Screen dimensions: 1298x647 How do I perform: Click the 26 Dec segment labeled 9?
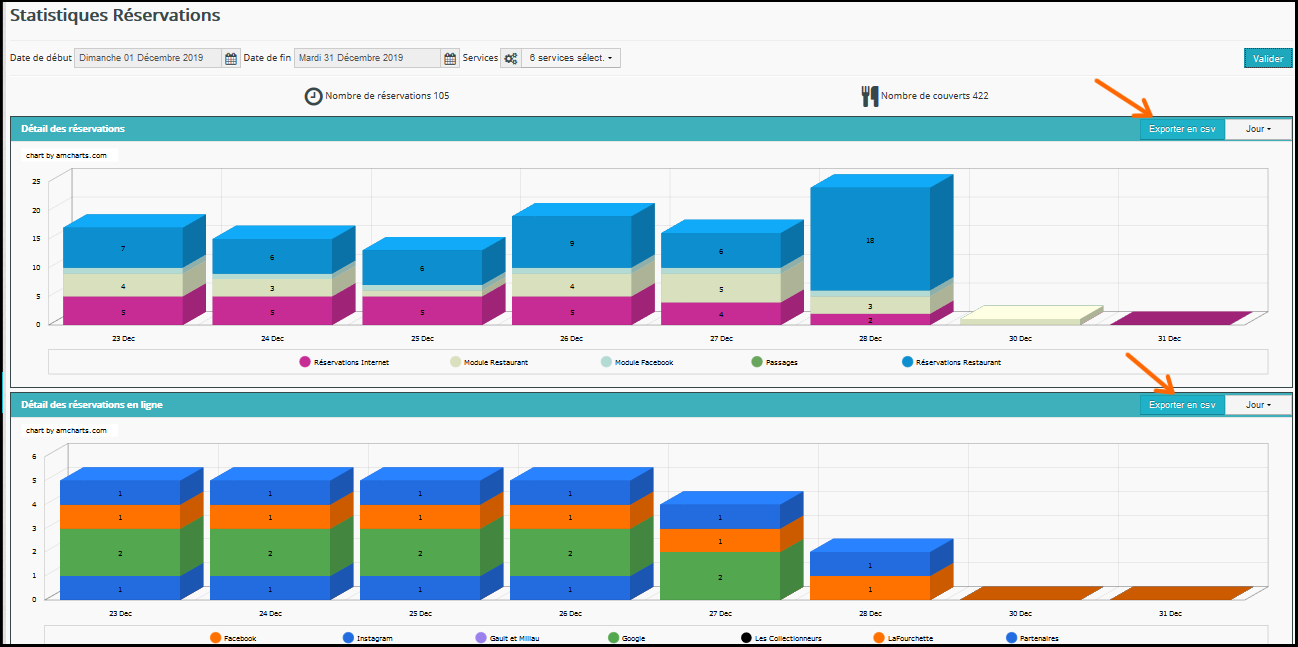coord(571,242)
